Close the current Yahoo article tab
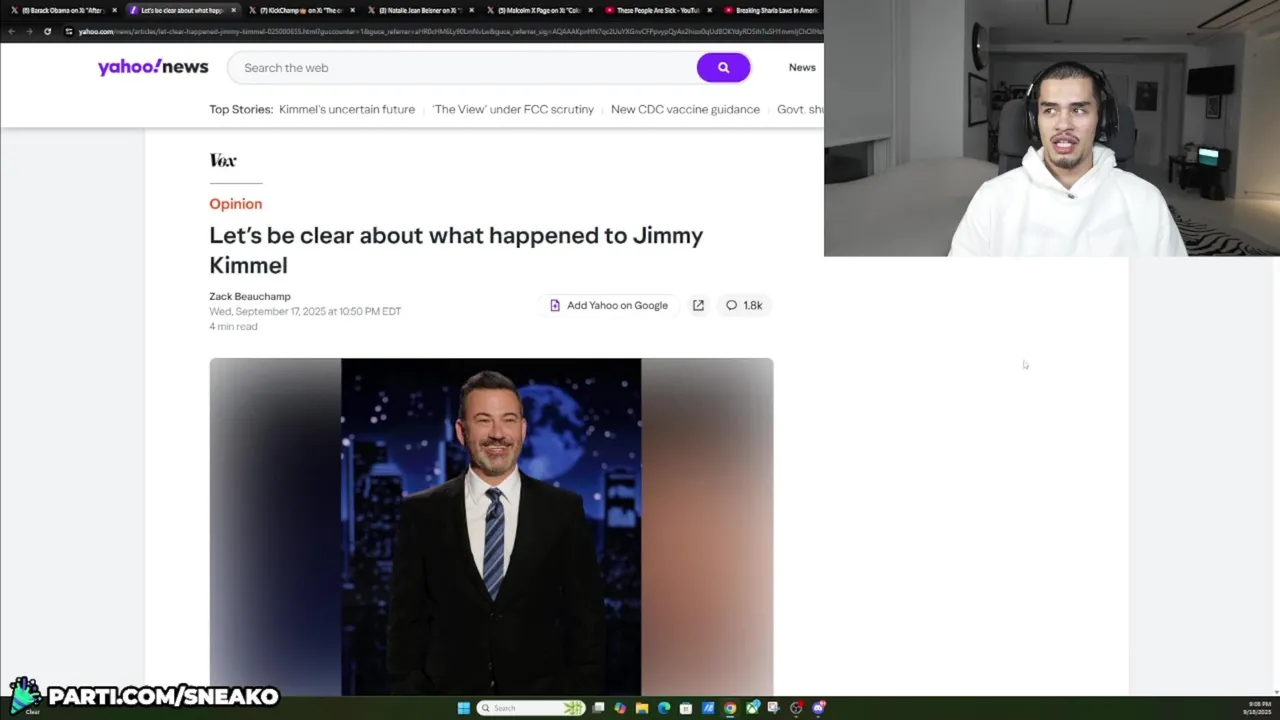 click(x=233, y=10)
